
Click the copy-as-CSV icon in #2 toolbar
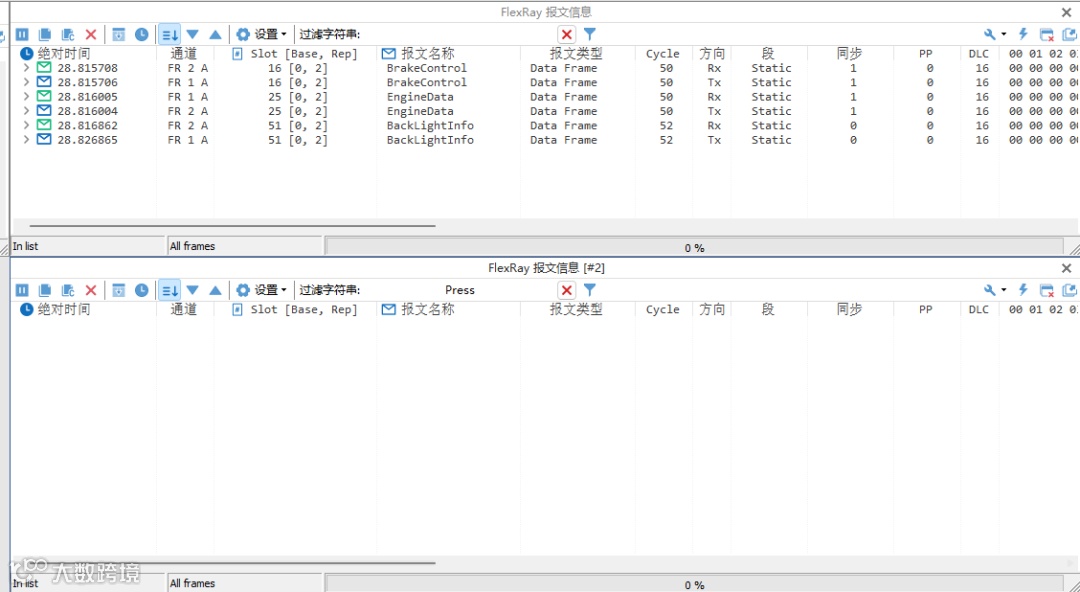click(68, 290)
